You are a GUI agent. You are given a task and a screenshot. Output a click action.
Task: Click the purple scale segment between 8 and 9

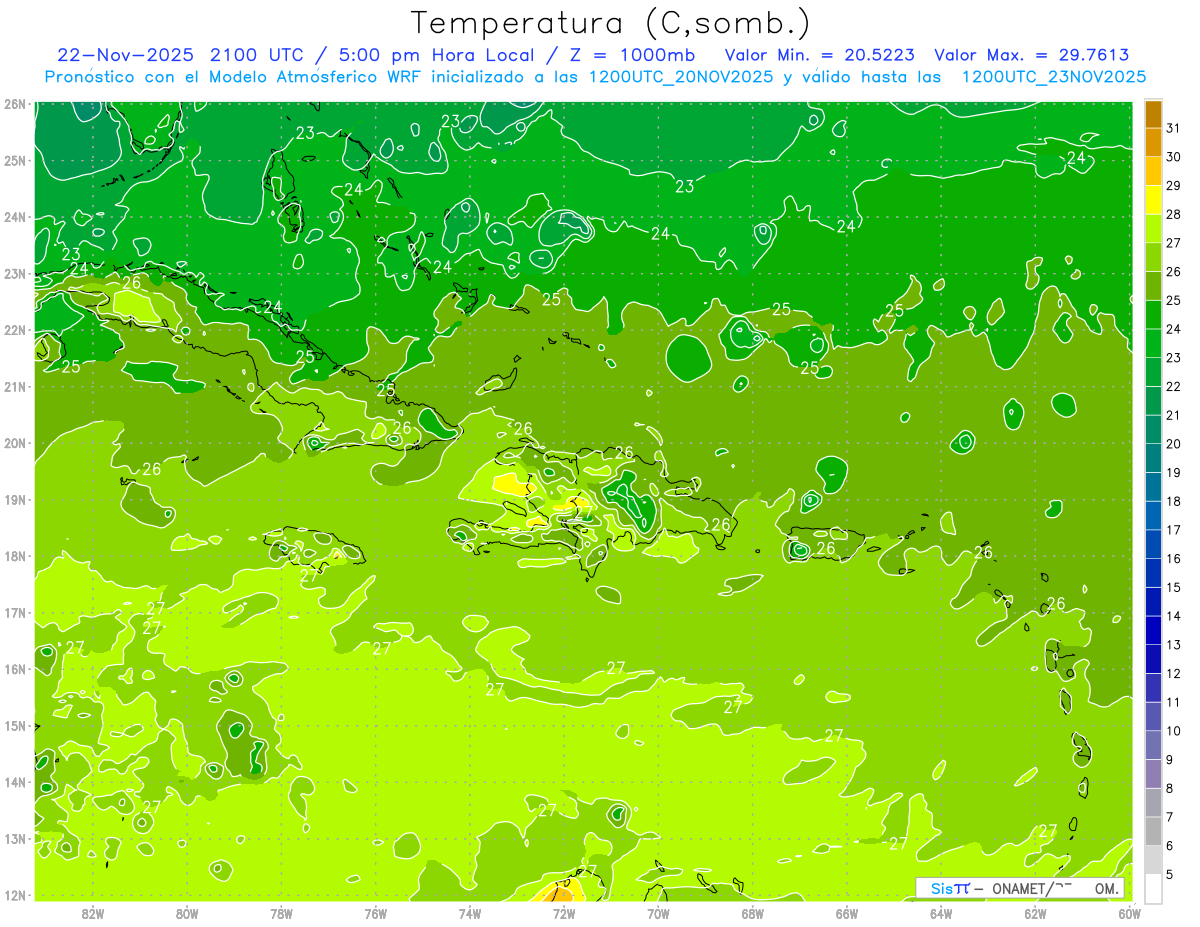pos(1153,774)
